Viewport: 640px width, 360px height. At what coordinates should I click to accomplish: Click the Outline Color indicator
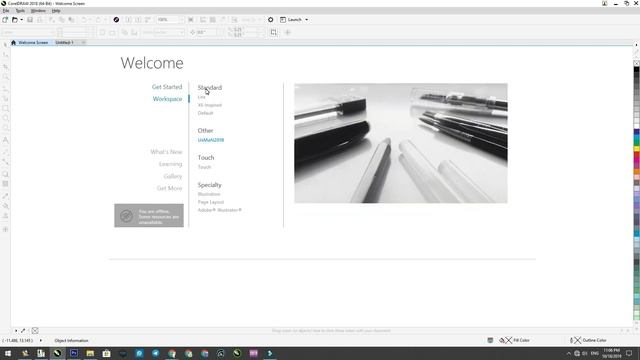588,340
